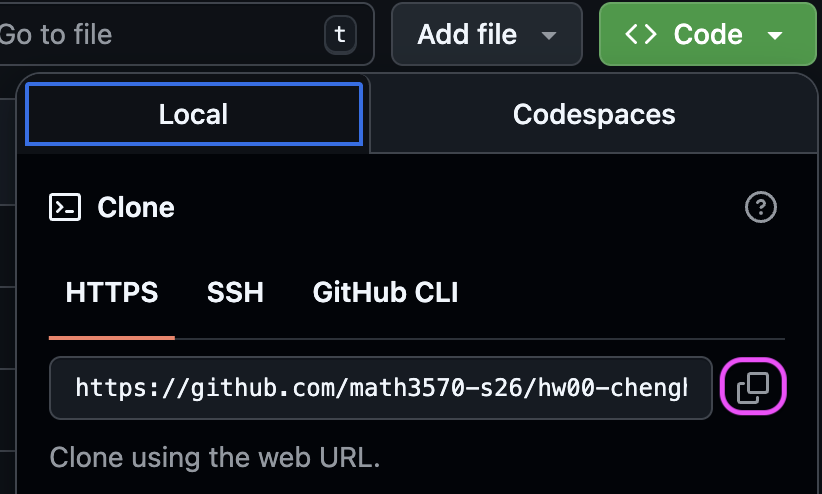This screenshot has width=822, height=494.
Task: Expand the Add file dropdown arrow
Action: click(548, 36)
